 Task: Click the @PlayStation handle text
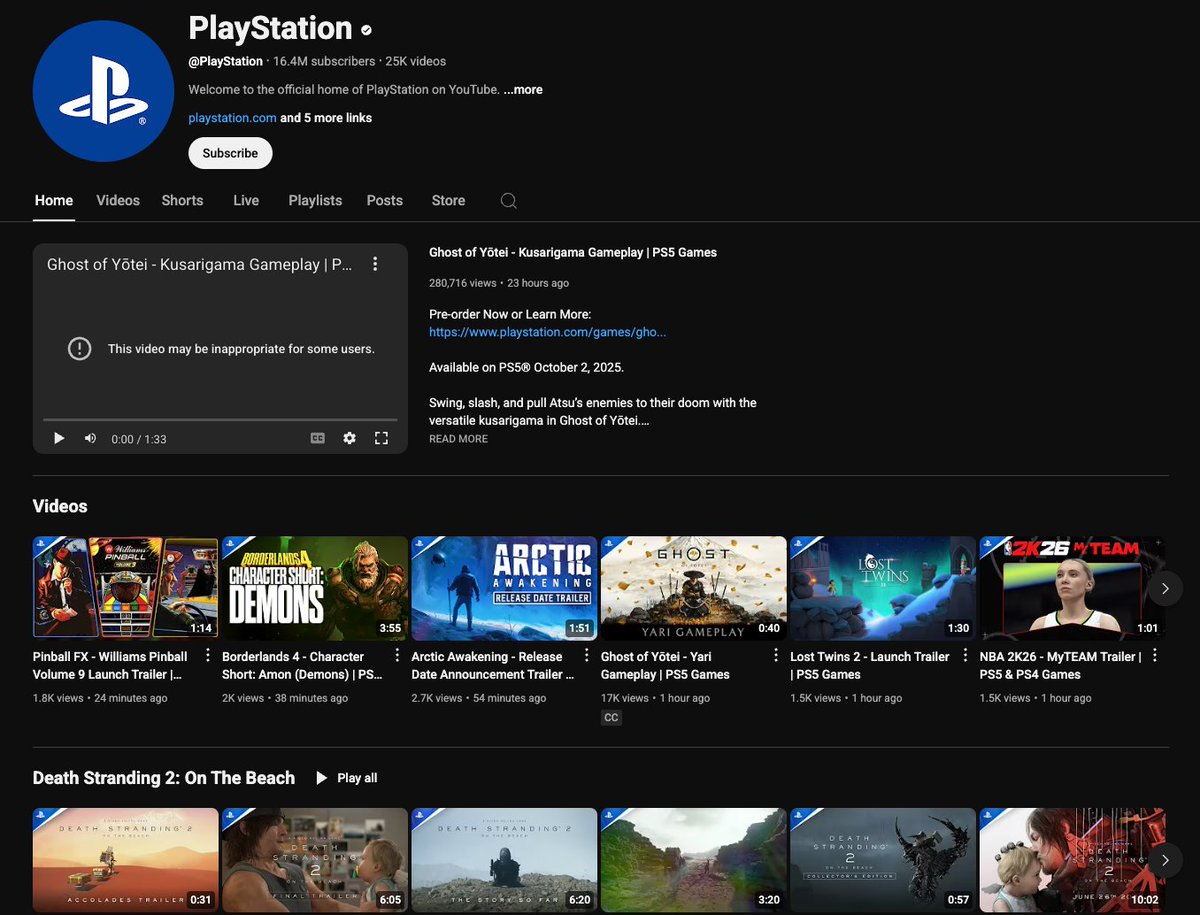pos(226,61)
